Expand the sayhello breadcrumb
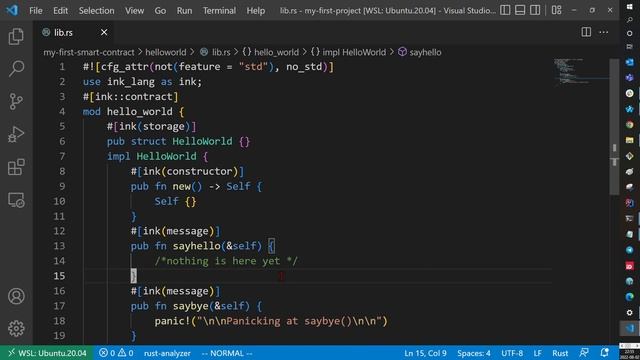 (420, 52)
